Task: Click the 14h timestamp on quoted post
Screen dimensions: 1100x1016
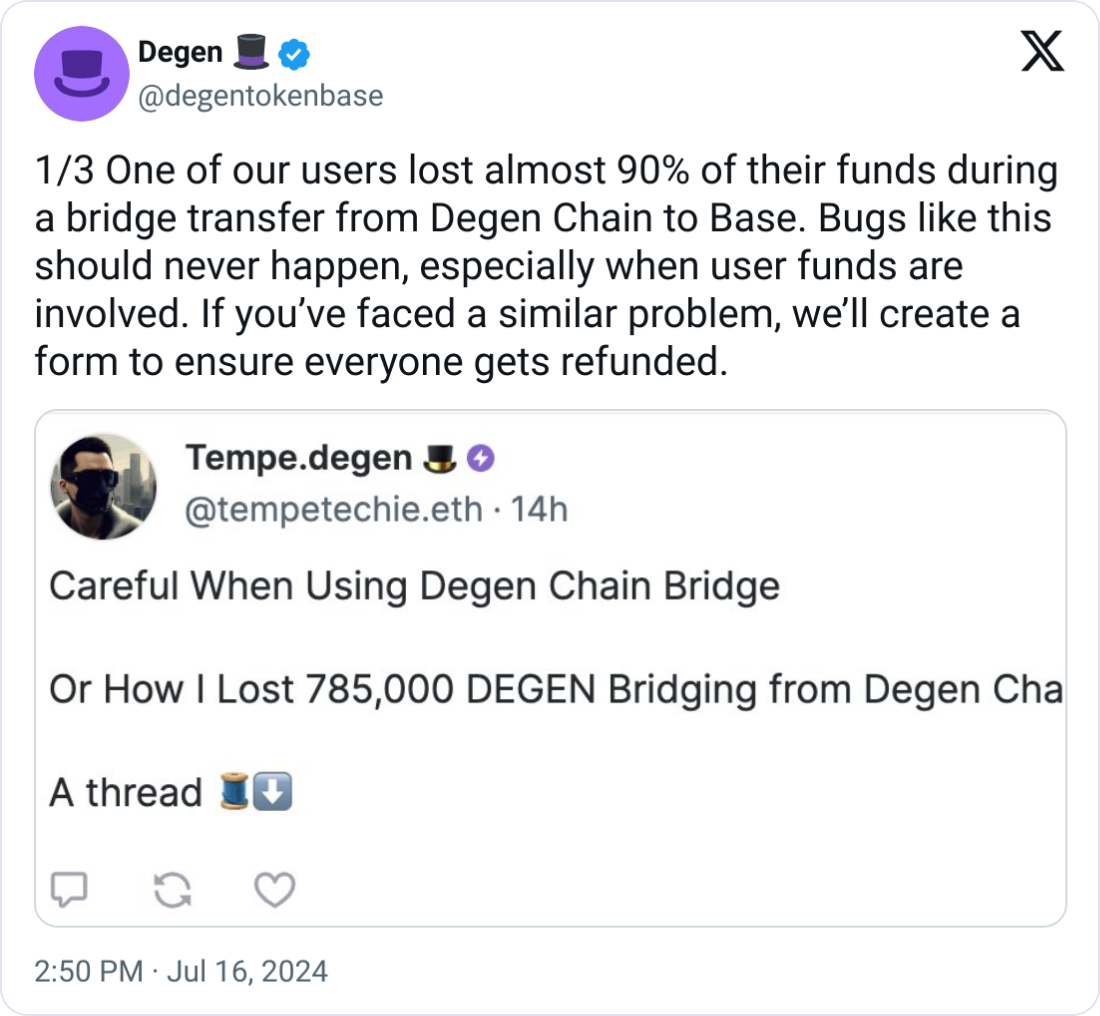Action: click(x=539, y=509)
